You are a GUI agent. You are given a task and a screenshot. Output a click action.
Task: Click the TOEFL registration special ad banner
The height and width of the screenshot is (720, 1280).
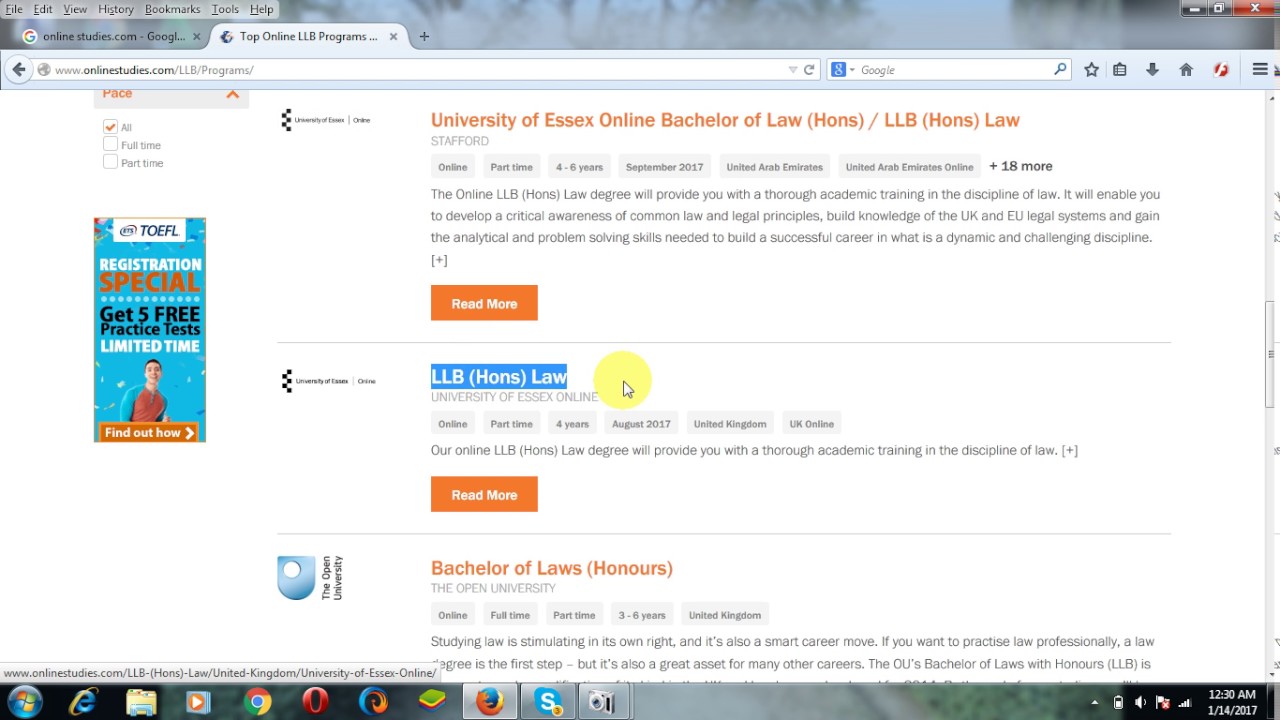coord(150,330)
